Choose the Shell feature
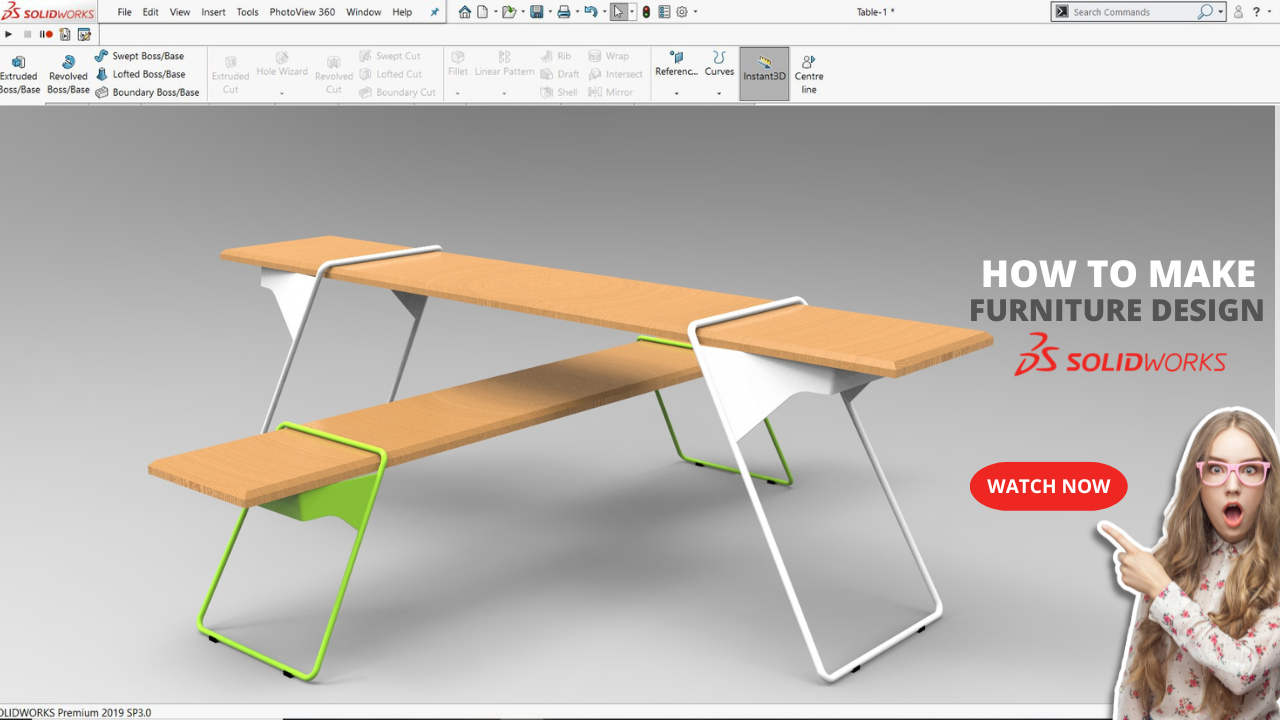The height and width of the screenshot is (720, 1280). [559, 92]
